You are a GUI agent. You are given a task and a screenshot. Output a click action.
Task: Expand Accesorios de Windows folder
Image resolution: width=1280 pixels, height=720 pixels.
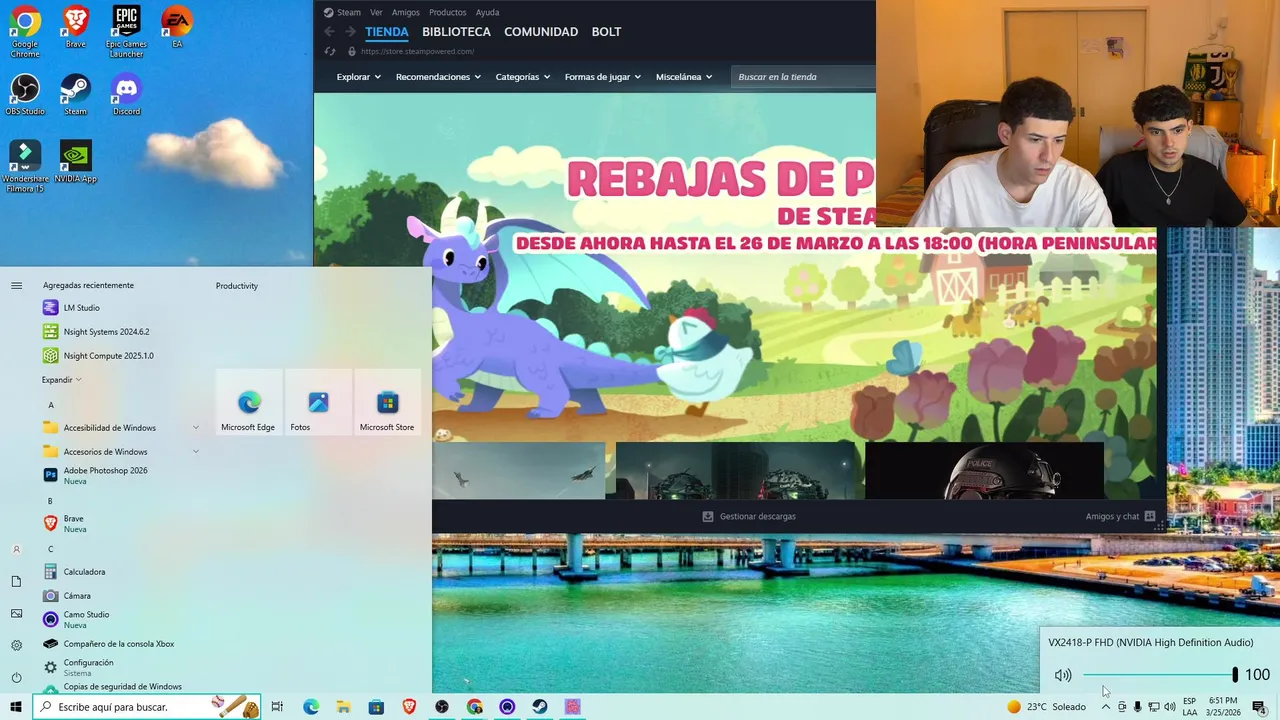coord(121,452)
